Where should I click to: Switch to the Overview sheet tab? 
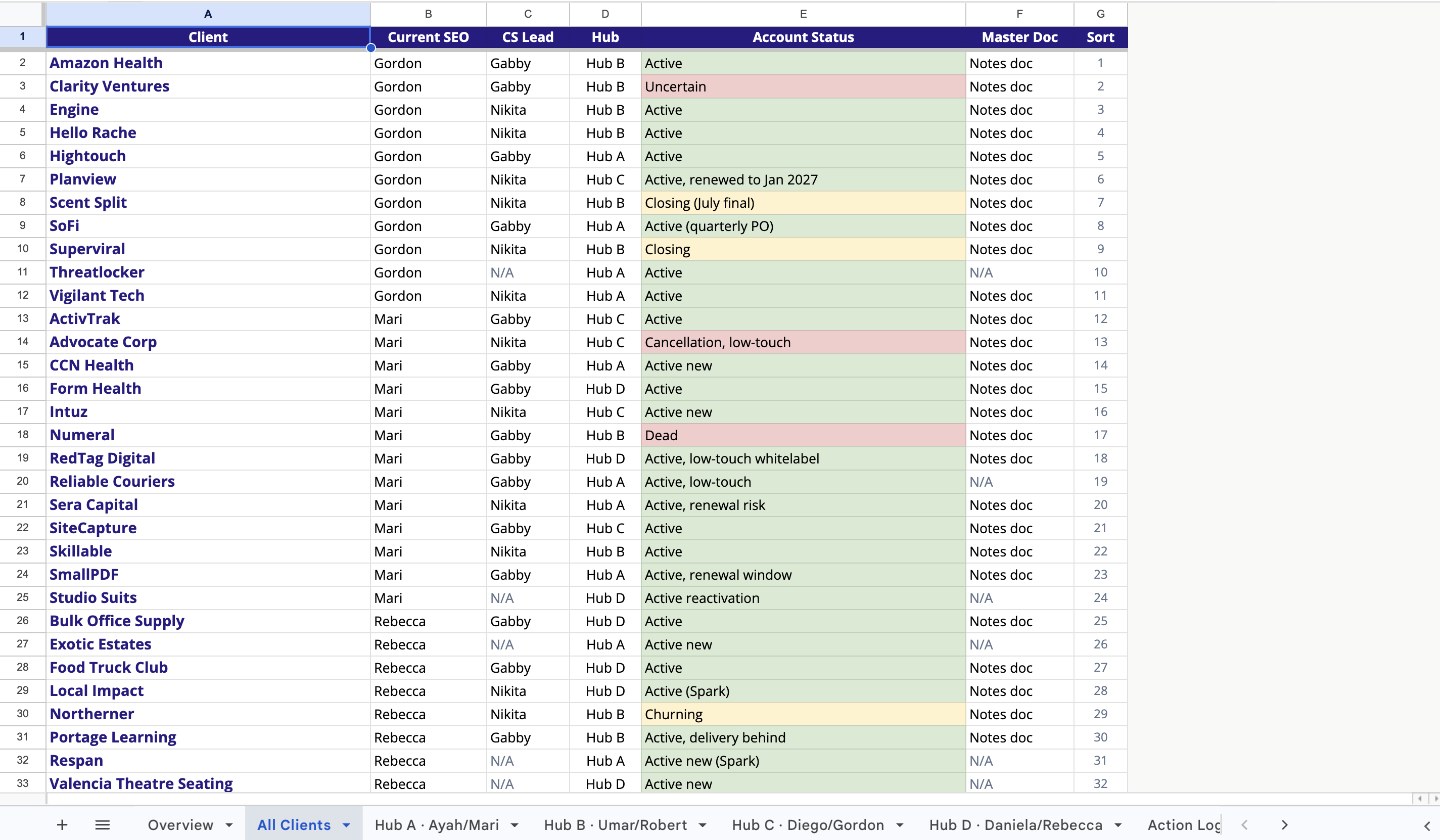180,825
